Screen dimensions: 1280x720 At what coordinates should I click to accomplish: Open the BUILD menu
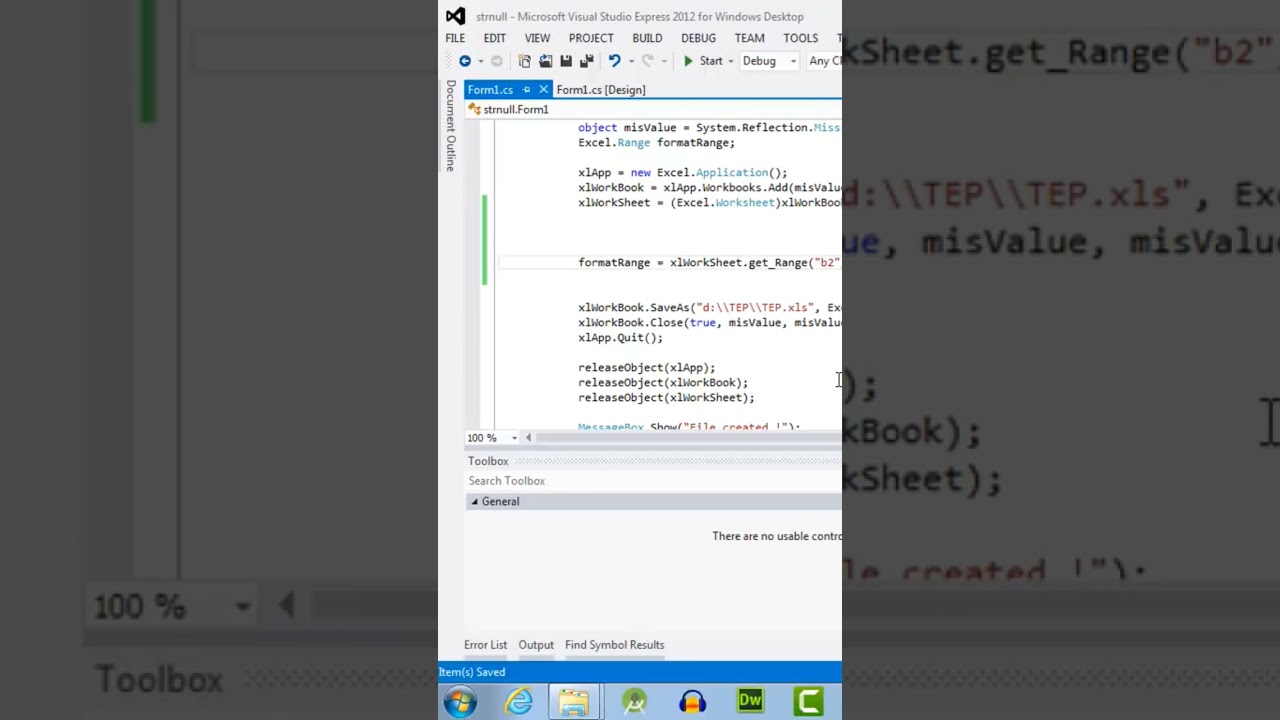(x=647, y=38)
